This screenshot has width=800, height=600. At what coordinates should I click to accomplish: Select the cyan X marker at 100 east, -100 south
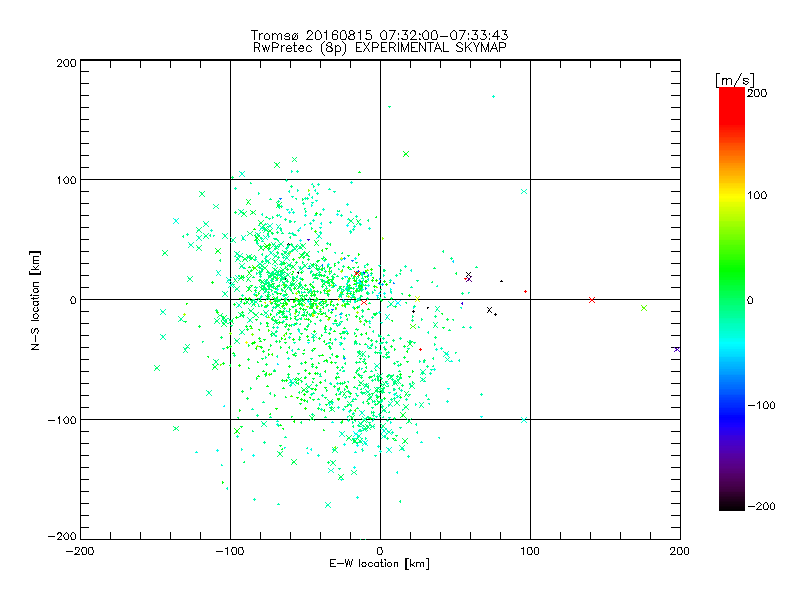click(x=524, y=420)
